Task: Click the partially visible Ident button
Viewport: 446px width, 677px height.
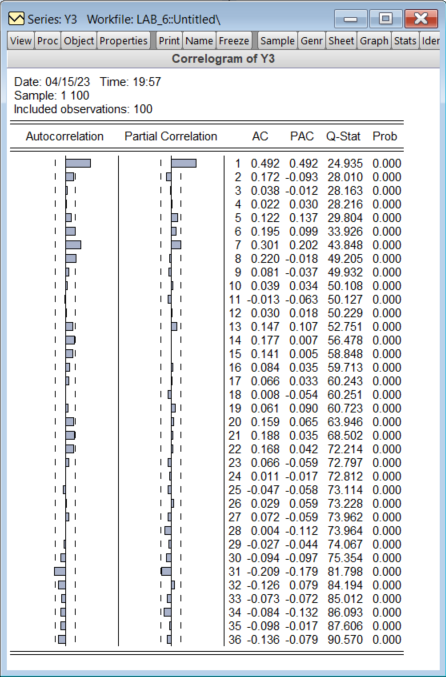Action: [x=430, y=41]
